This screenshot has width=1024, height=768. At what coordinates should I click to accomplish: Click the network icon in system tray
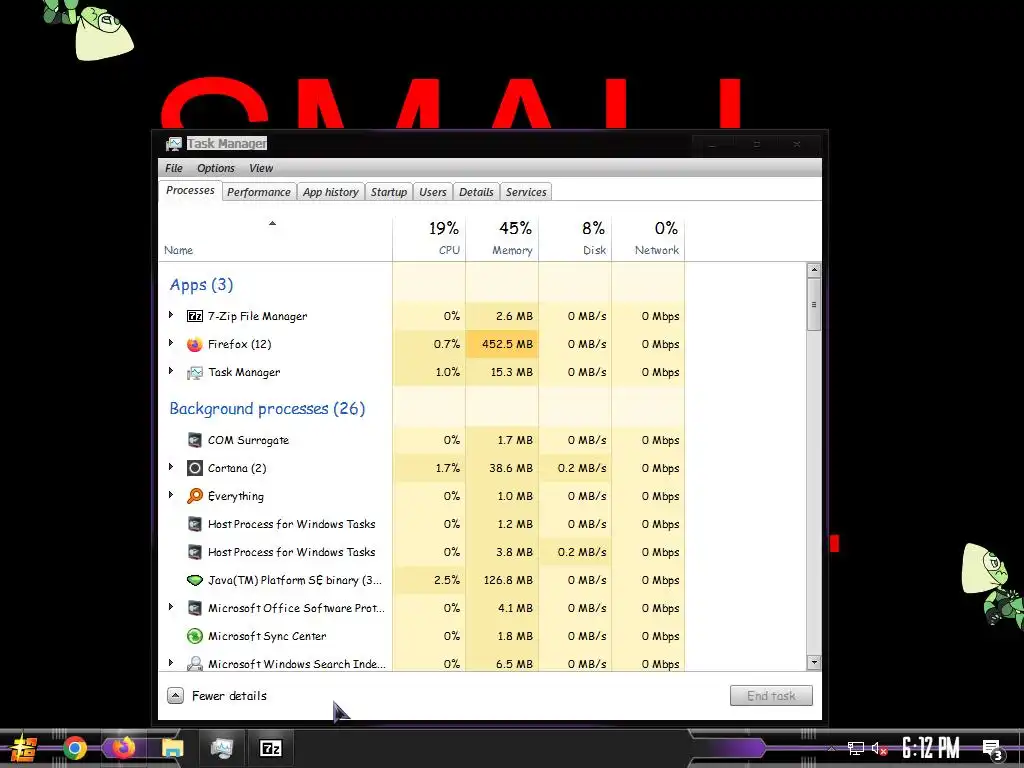(x=856, y=748)
